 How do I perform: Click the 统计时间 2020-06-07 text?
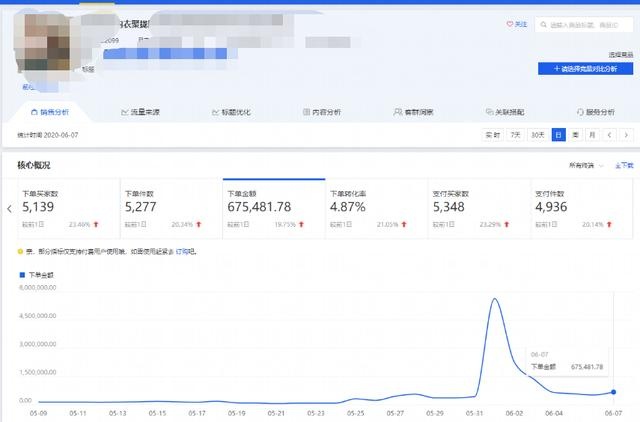[x=48, y=135]
